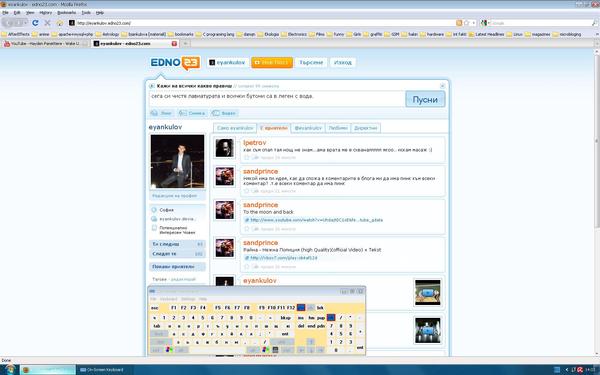
Task: Open the Firefox home page icon
Action: click(60, 23)
